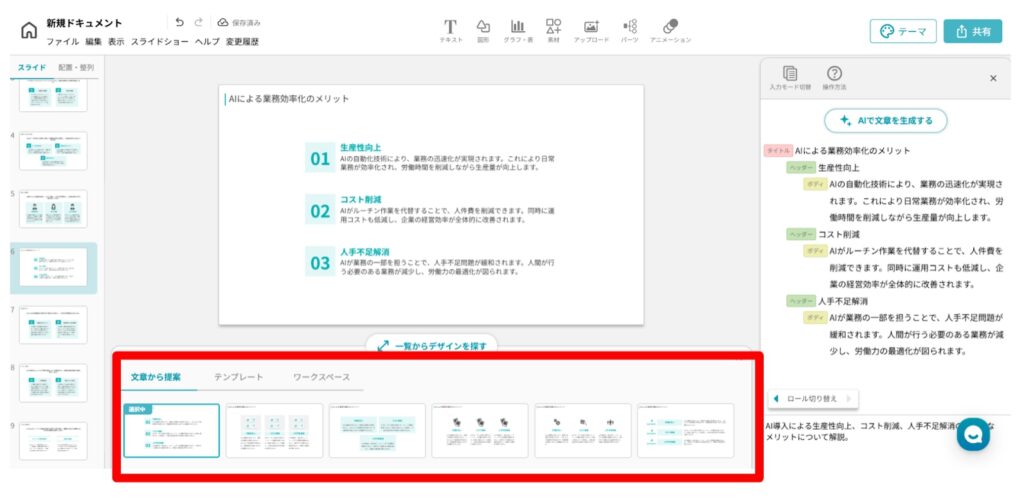Open the 図形 (Shapes) tool
The image size is (1024, 501).
[x=483, y=26]
